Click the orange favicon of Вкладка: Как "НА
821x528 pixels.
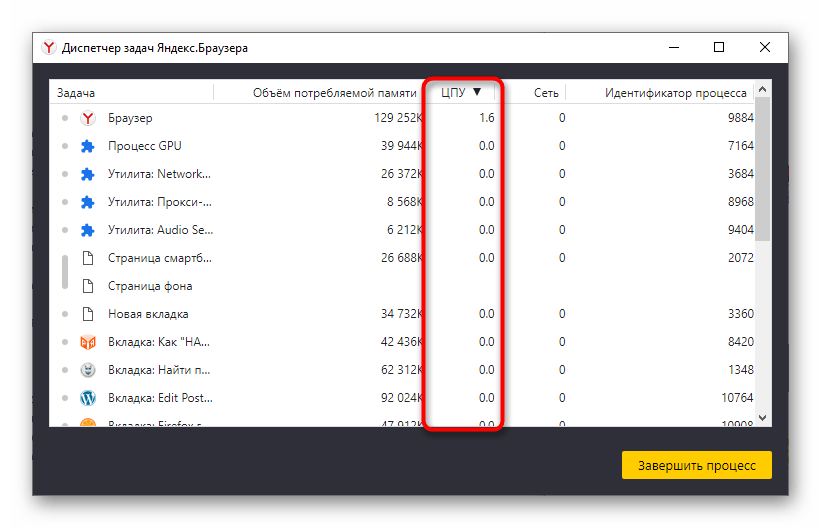click(x=88, y=343)
